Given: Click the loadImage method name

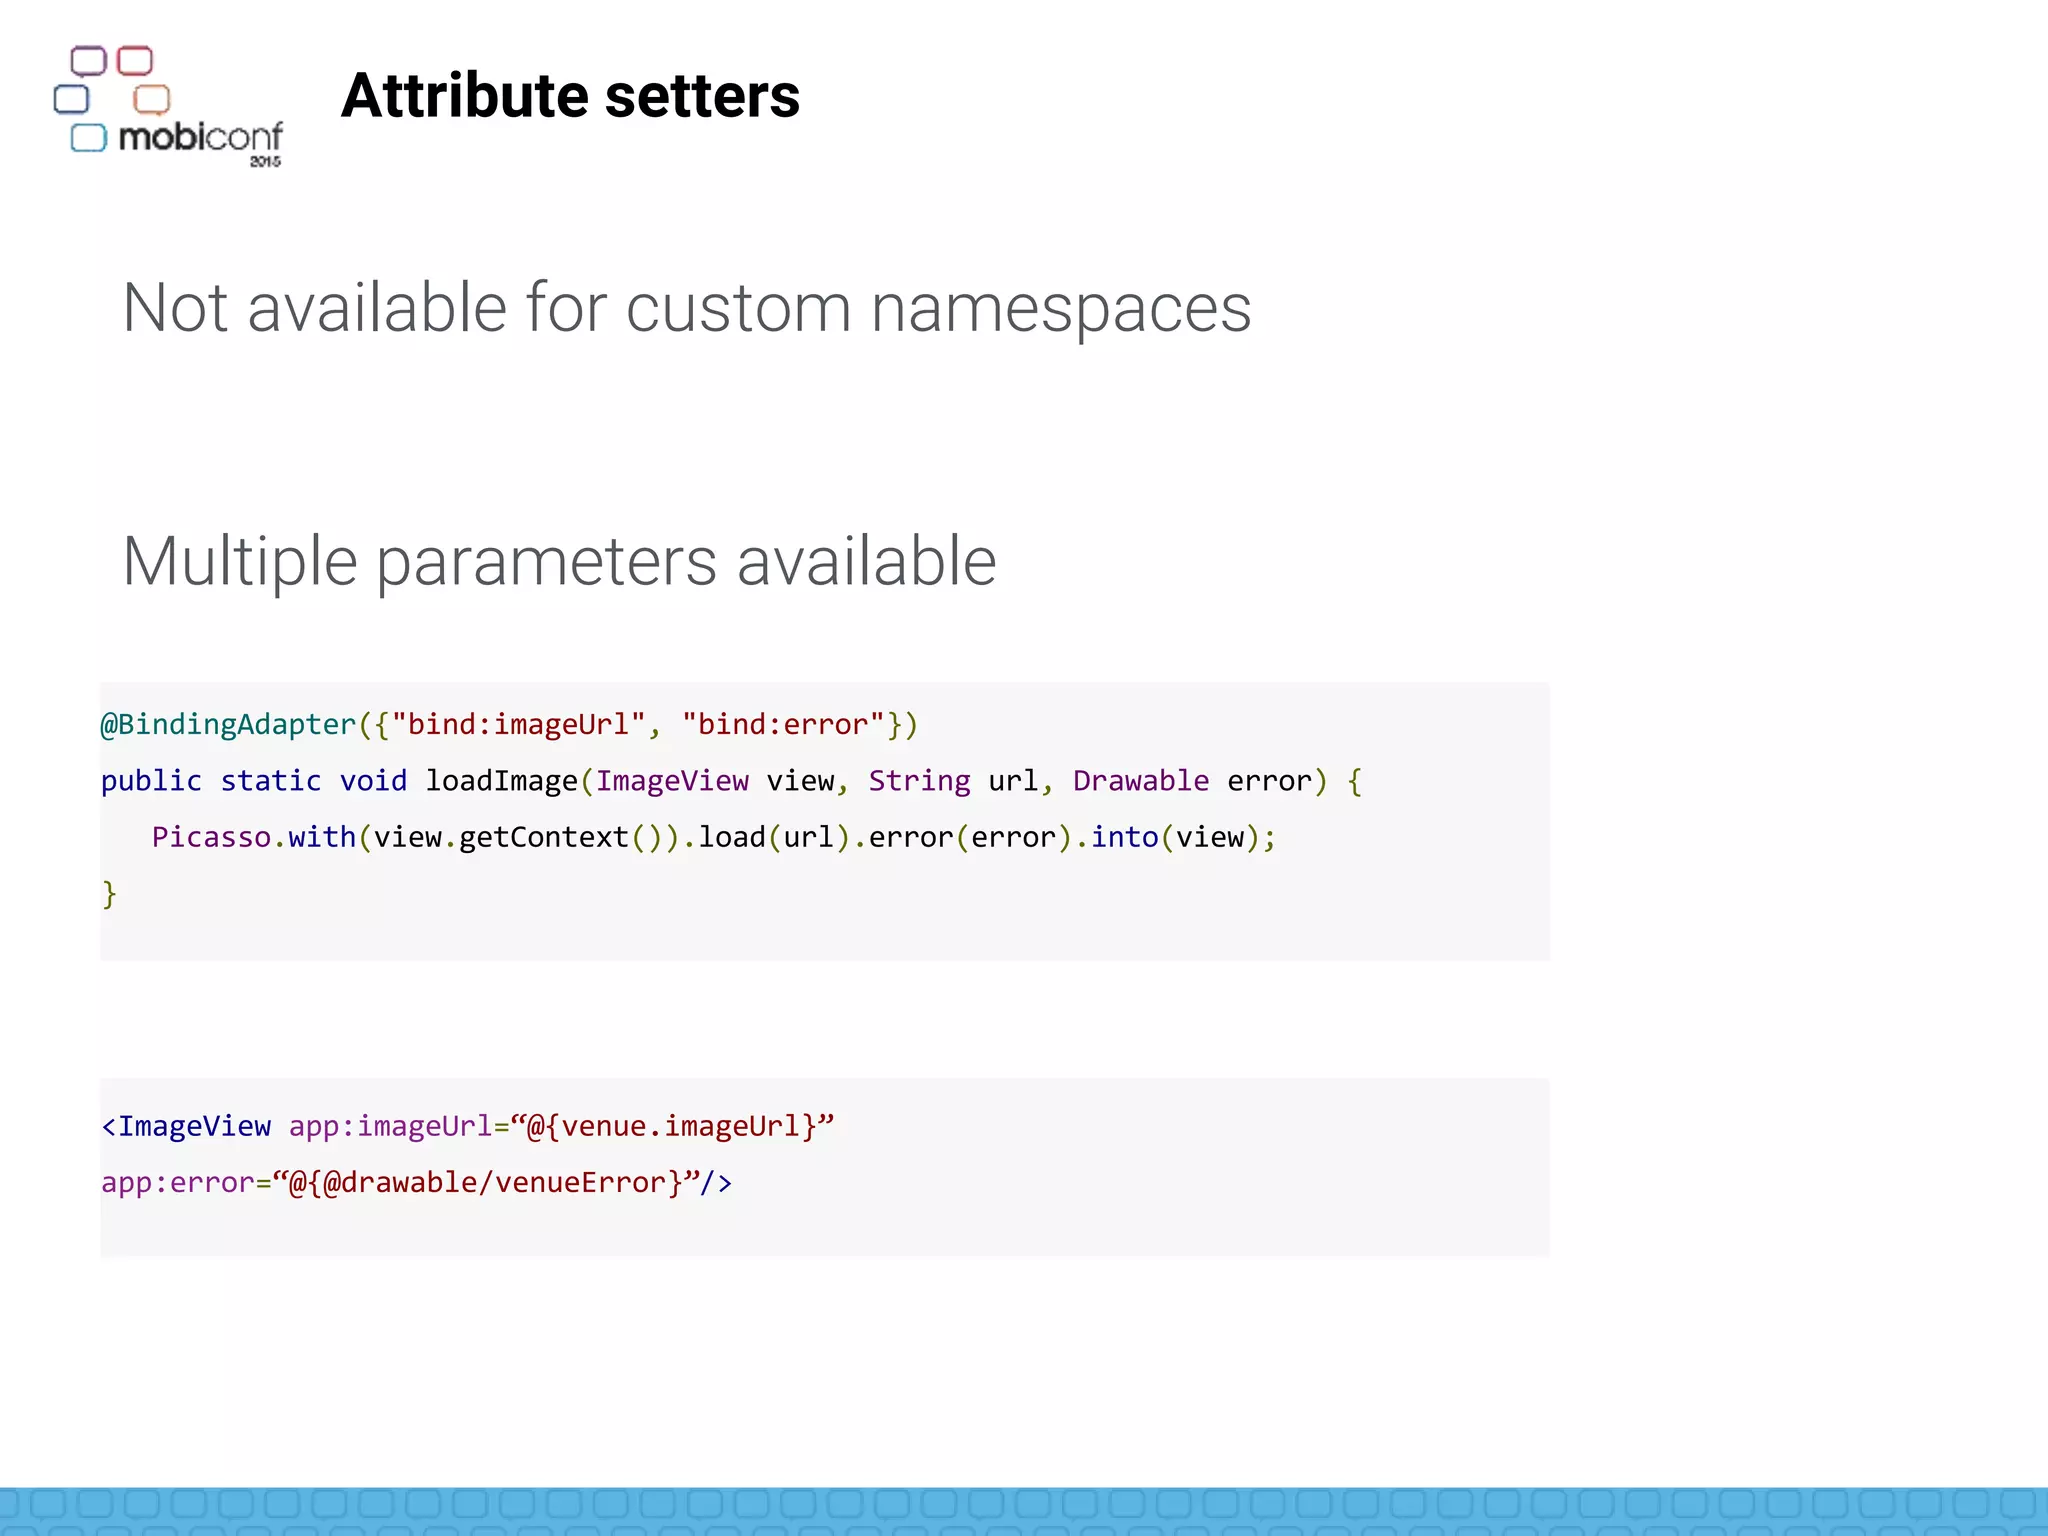Looking at the screenshot, I should tap(501, 780).
